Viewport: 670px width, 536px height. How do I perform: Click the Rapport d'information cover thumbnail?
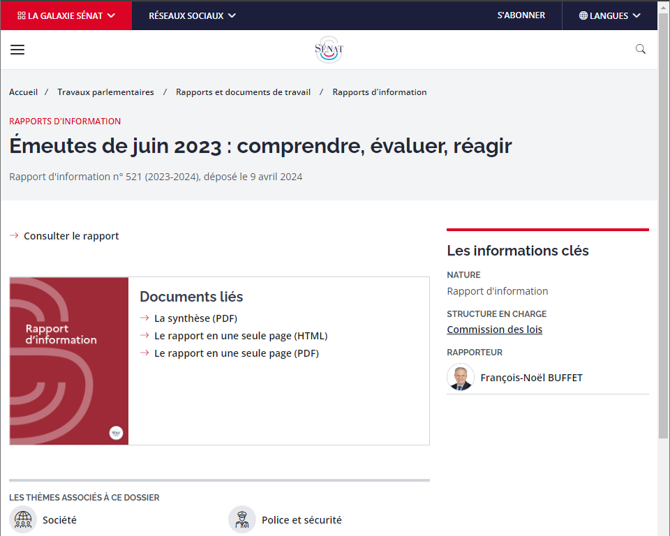[69, 361]
